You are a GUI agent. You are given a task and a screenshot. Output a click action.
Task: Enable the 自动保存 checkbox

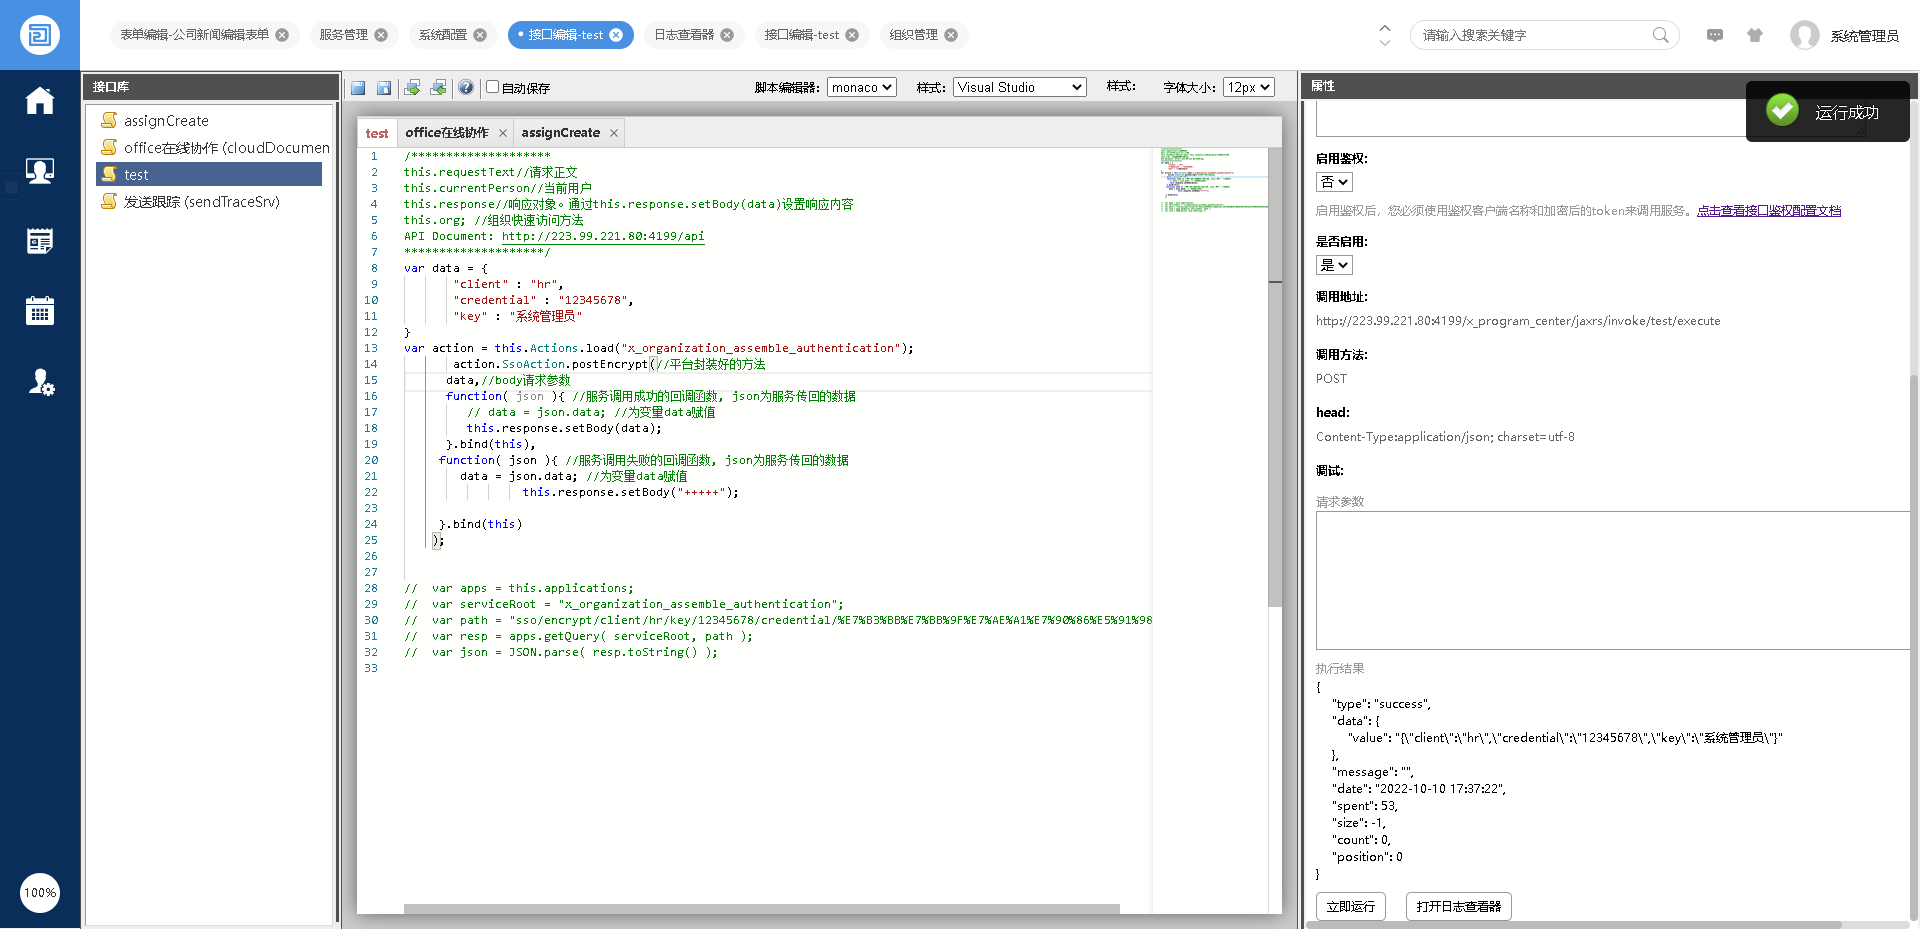coord(492,87)
